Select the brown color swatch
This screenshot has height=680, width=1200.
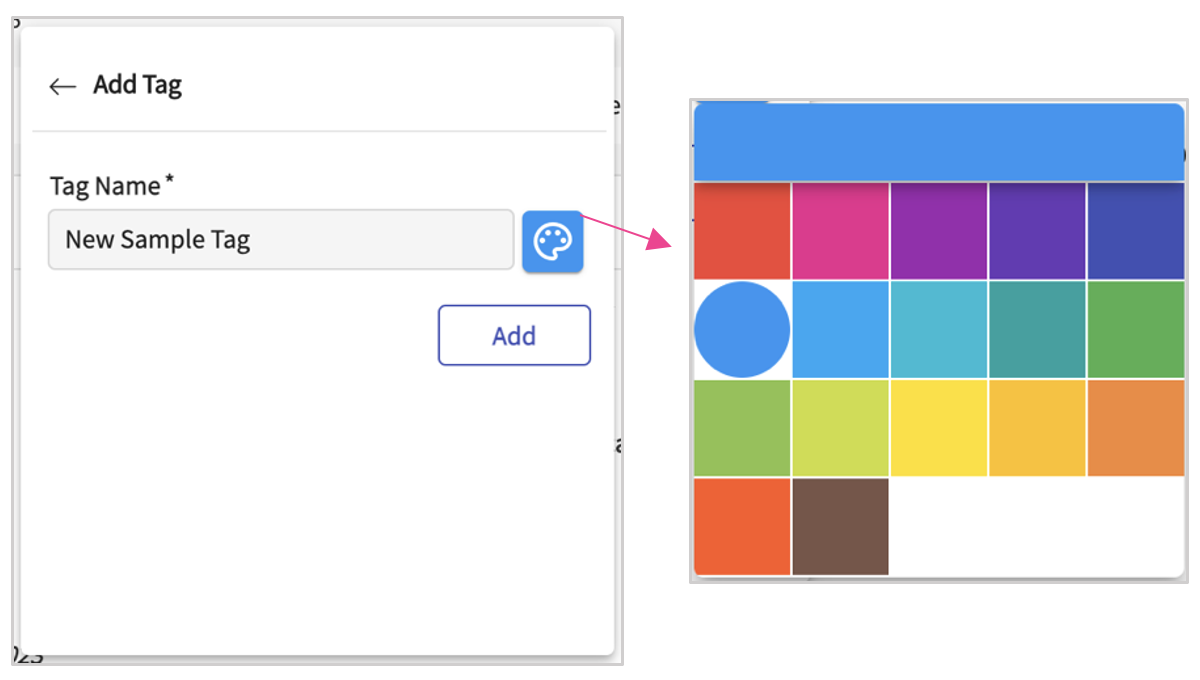[840, 526]
